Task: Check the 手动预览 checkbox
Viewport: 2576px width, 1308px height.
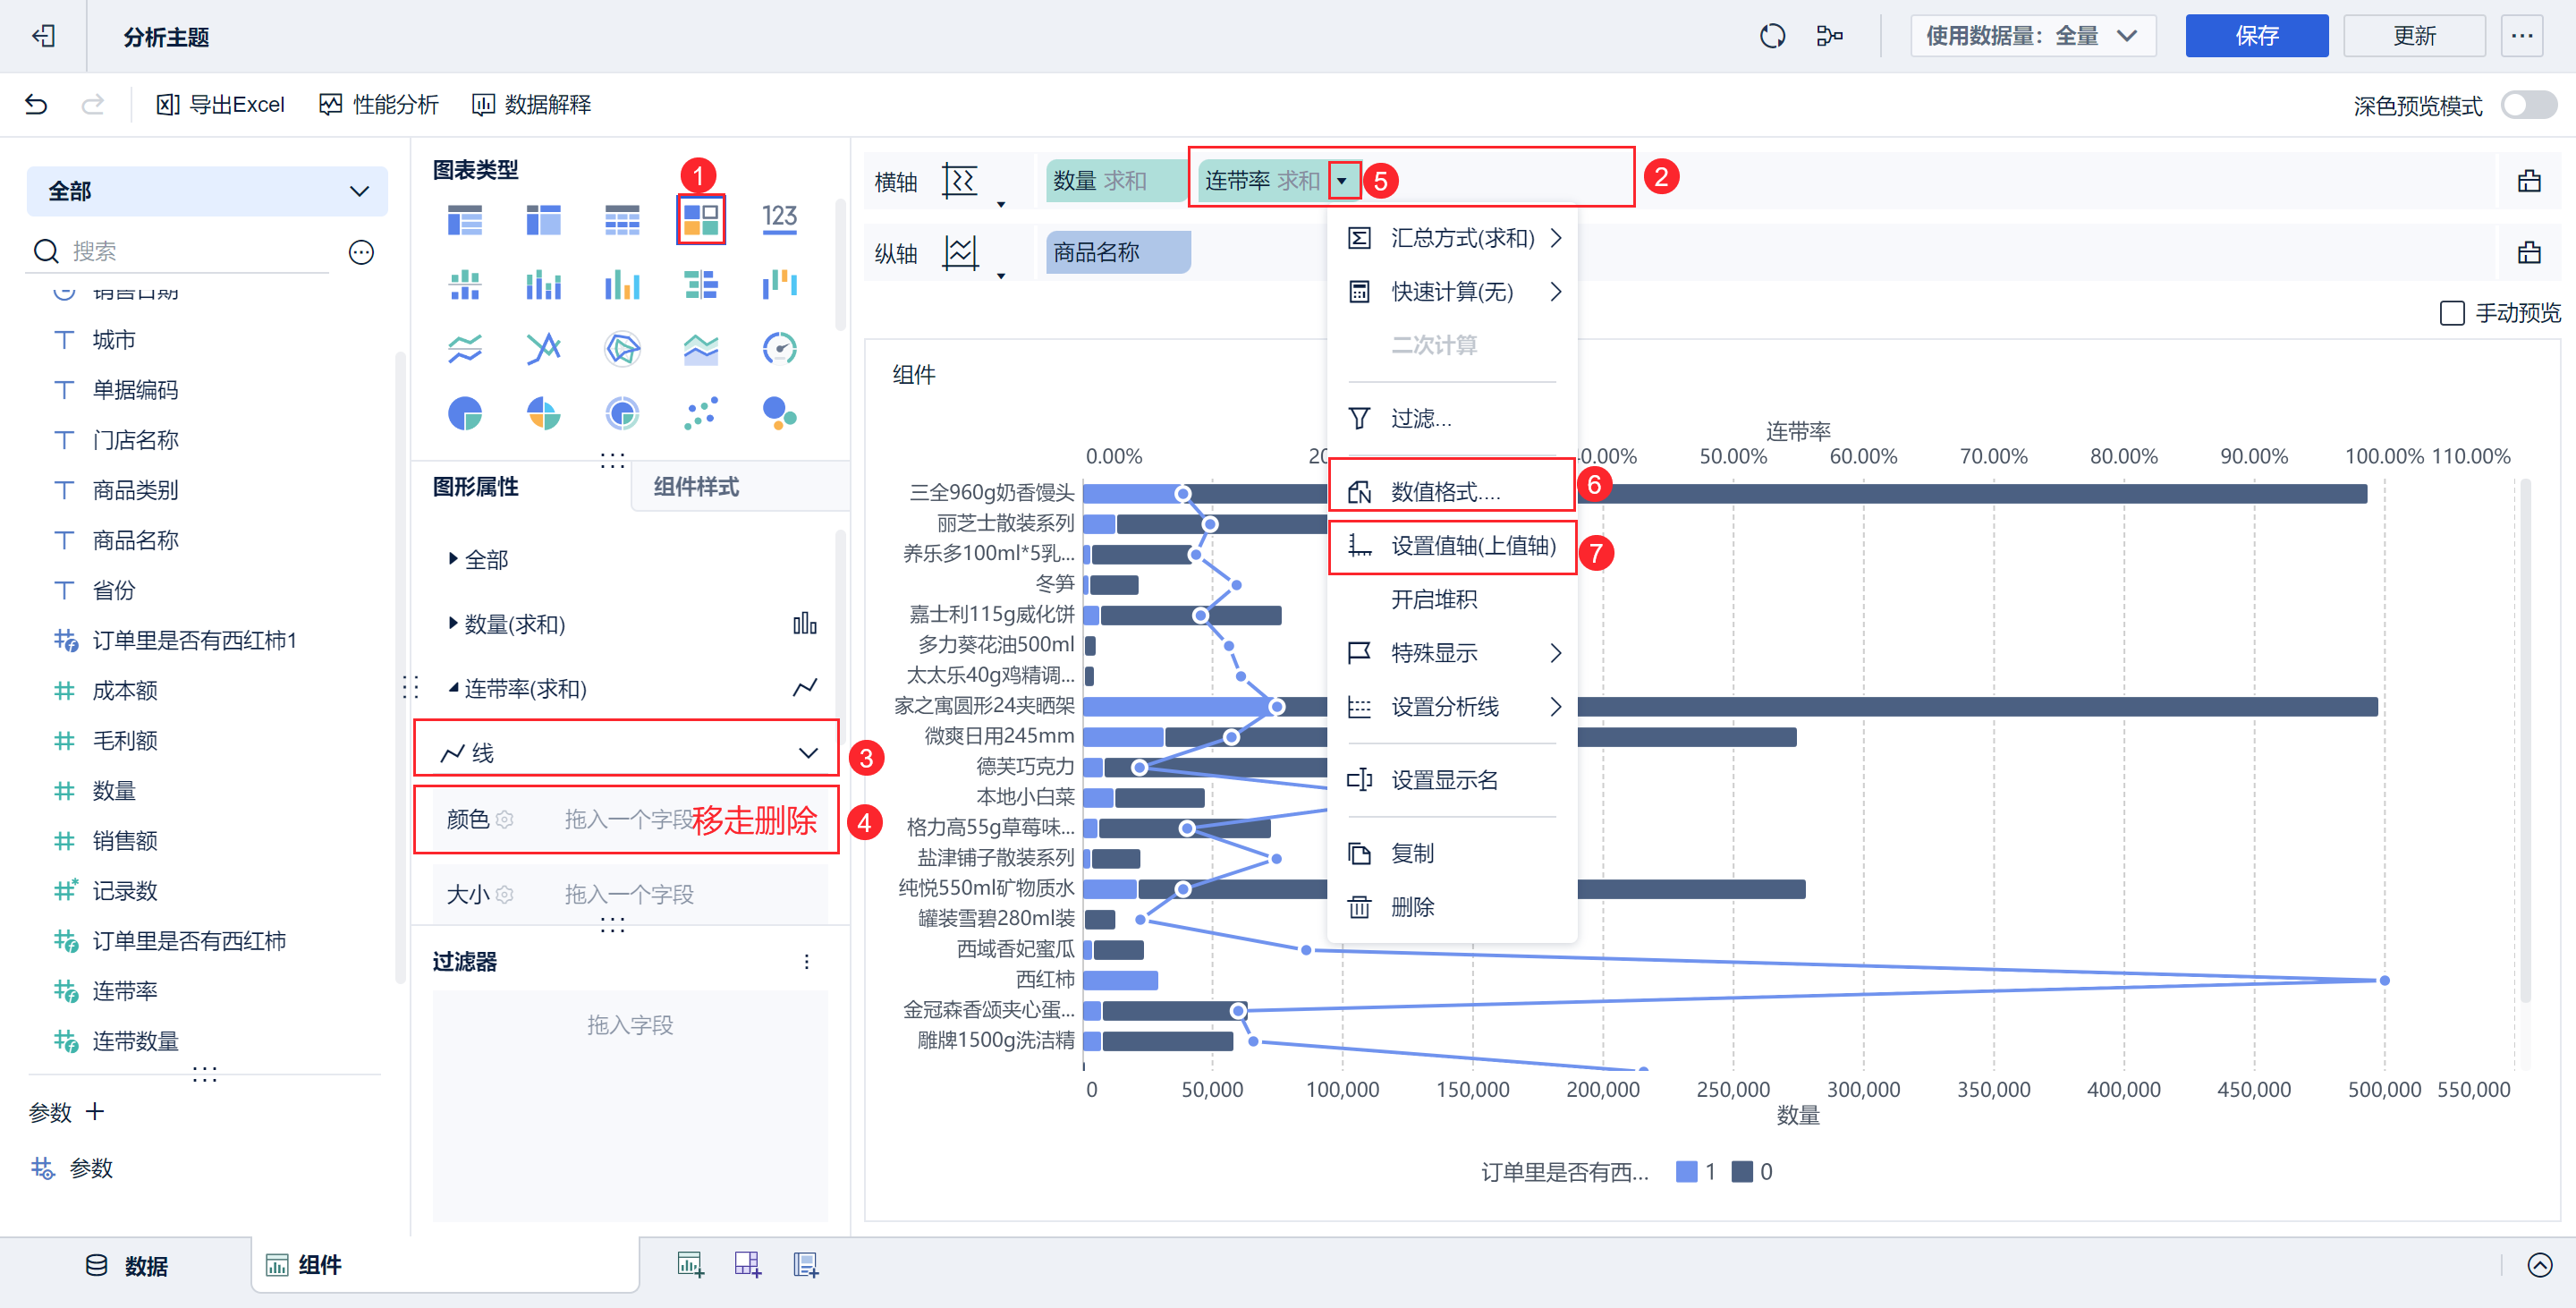Action: (x=2451, y=314)
